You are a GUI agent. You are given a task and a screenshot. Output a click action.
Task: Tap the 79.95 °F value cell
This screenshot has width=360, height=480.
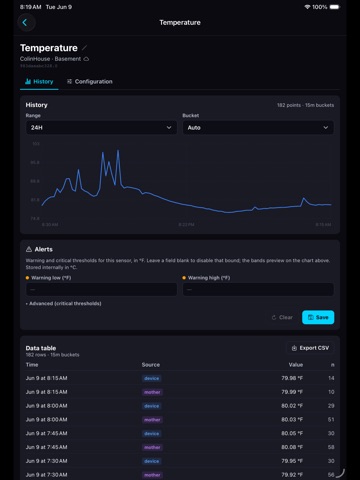tap(292, 461)
